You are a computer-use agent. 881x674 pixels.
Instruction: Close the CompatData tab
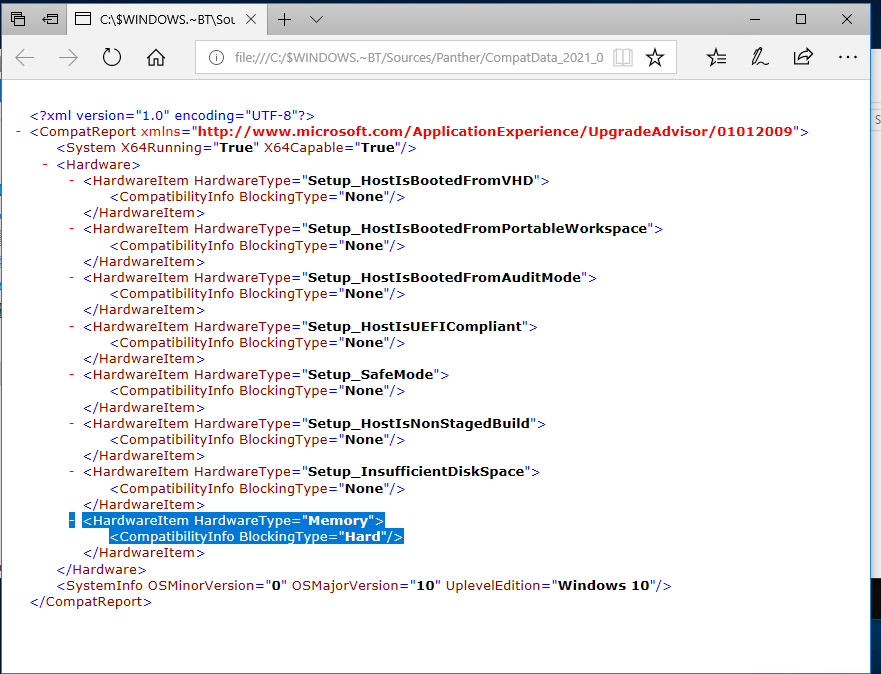pos(251,19)
